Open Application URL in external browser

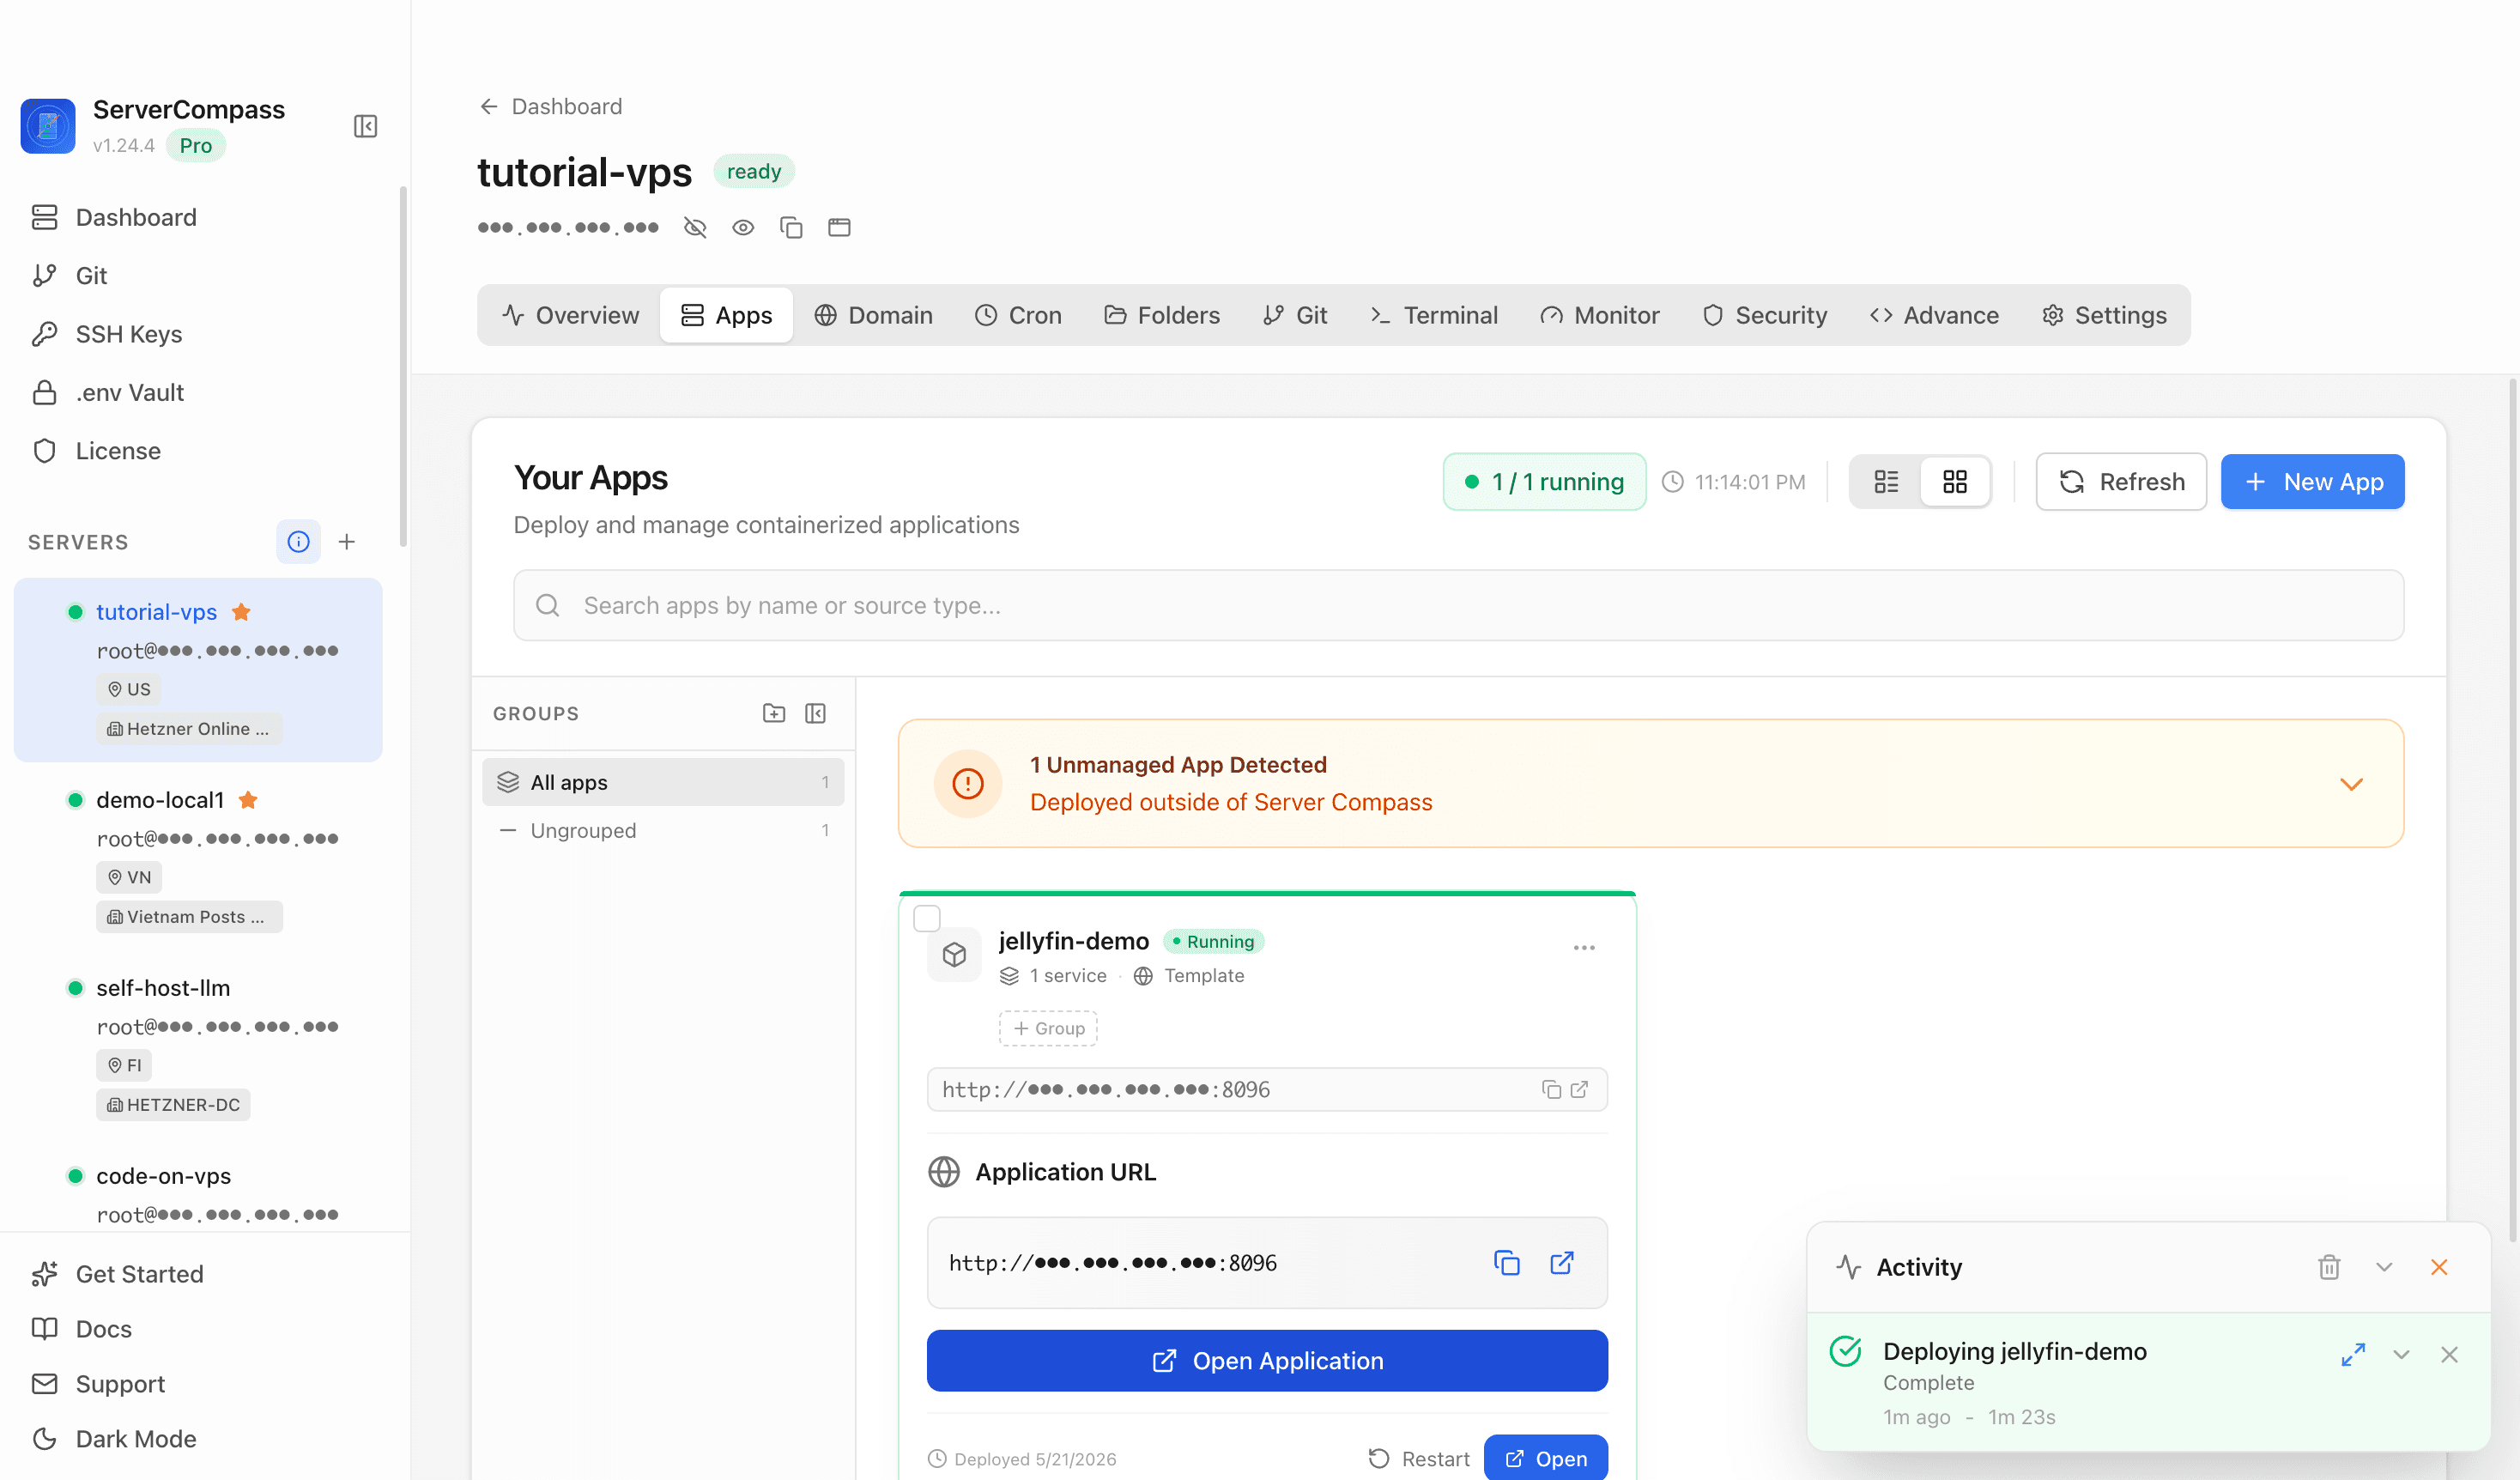[x=1562, y=1263]
